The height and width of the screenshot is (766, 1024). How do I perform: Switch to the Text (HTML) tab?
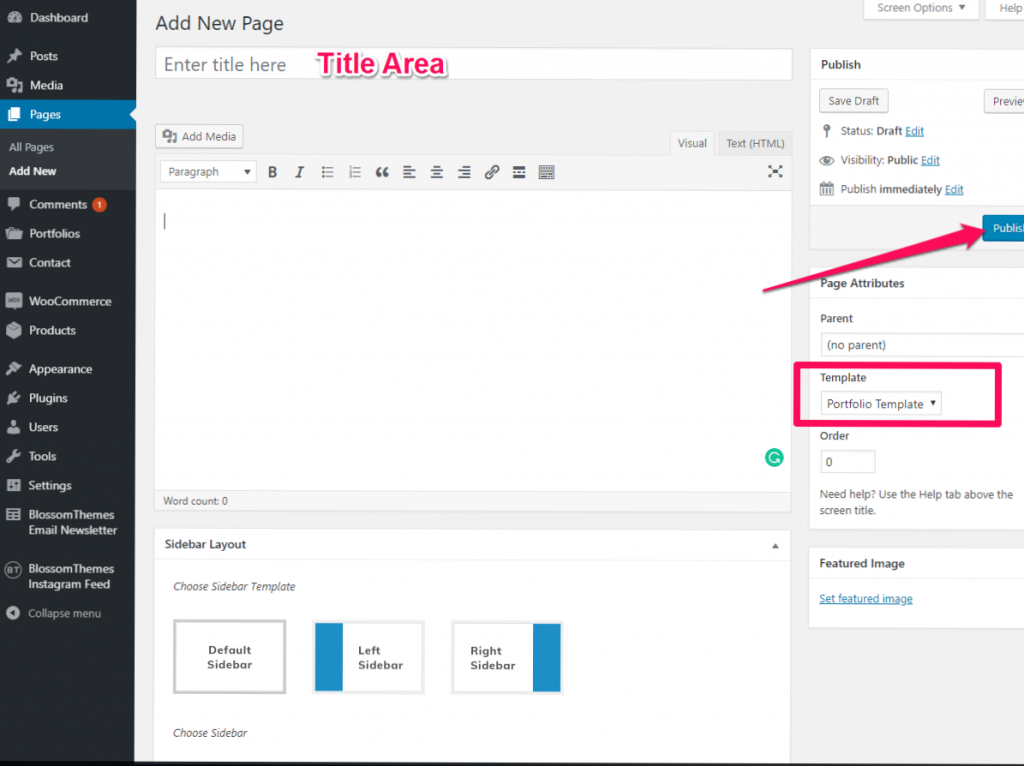tap(754, 143)
